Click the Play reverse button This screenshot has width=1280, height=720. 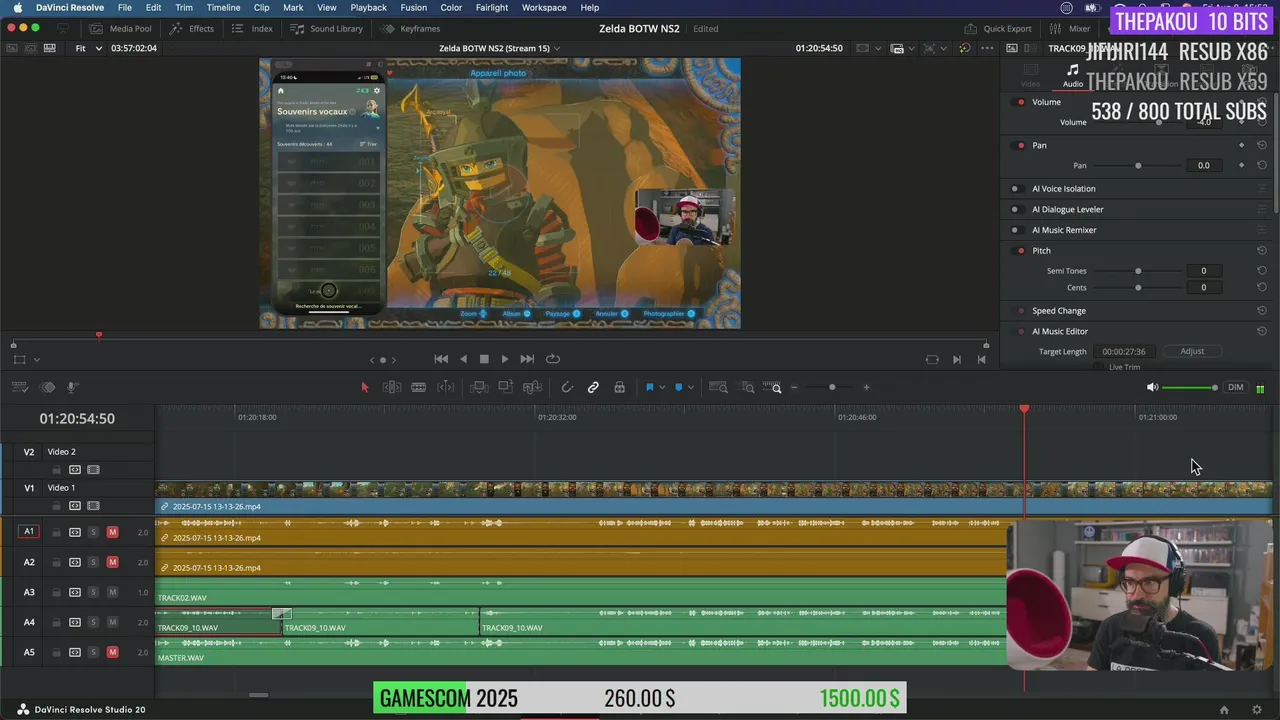[462, 359]
